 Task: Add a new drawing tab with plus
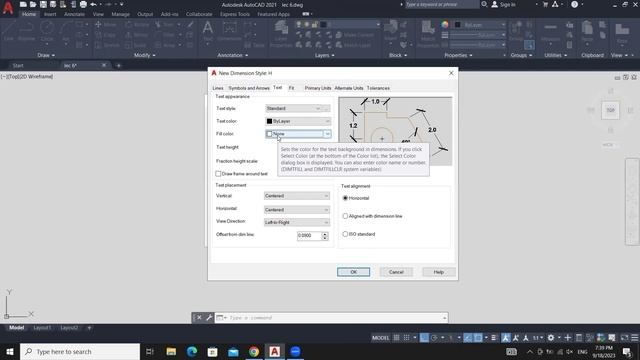tap(119, 65)
